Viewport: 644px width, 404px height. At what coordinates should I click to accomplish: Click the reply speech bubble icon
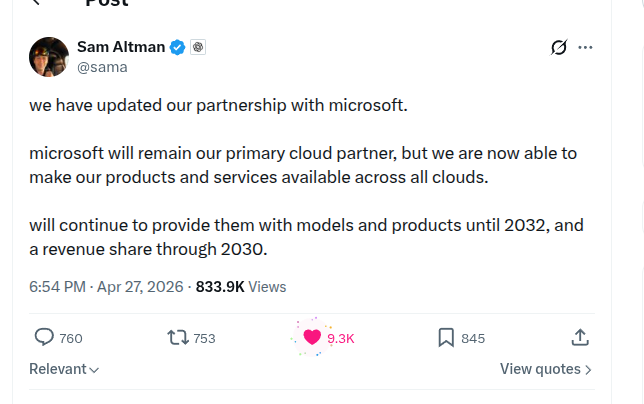pos(44,337)
